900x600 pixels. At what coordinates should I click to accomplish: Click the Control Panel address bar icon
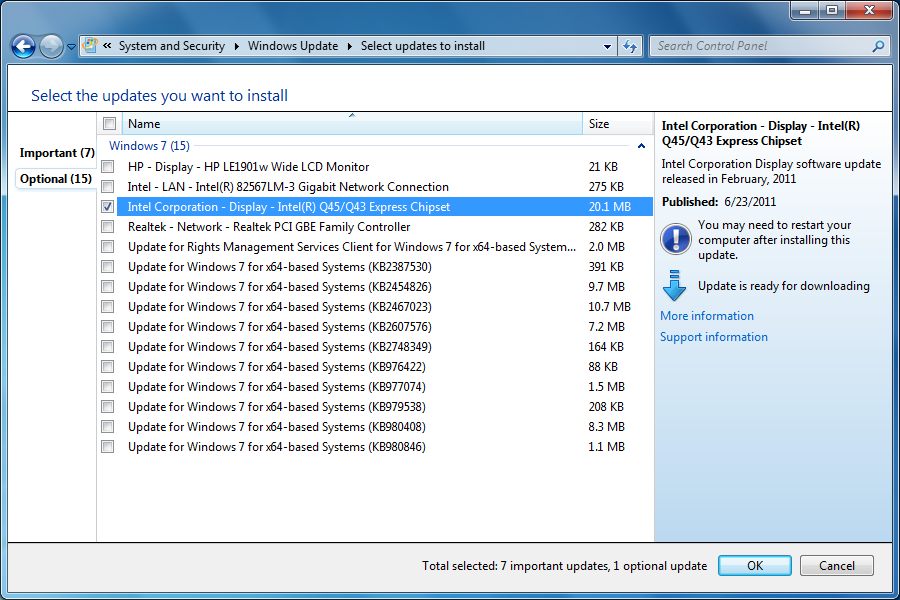click(x=90, y=46)
